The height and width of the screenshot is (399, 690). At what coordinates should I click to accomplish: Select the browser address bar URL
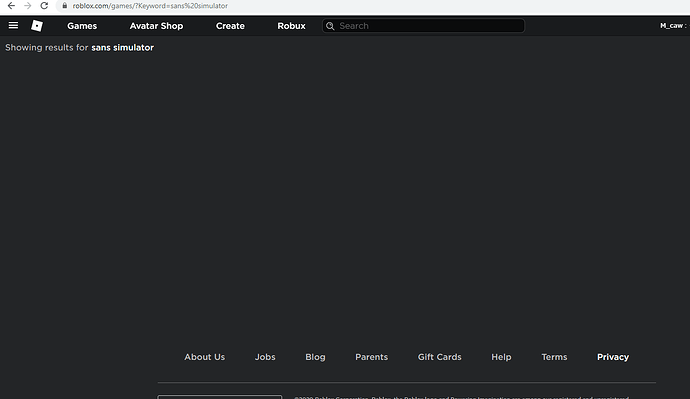tap(150, 6)
